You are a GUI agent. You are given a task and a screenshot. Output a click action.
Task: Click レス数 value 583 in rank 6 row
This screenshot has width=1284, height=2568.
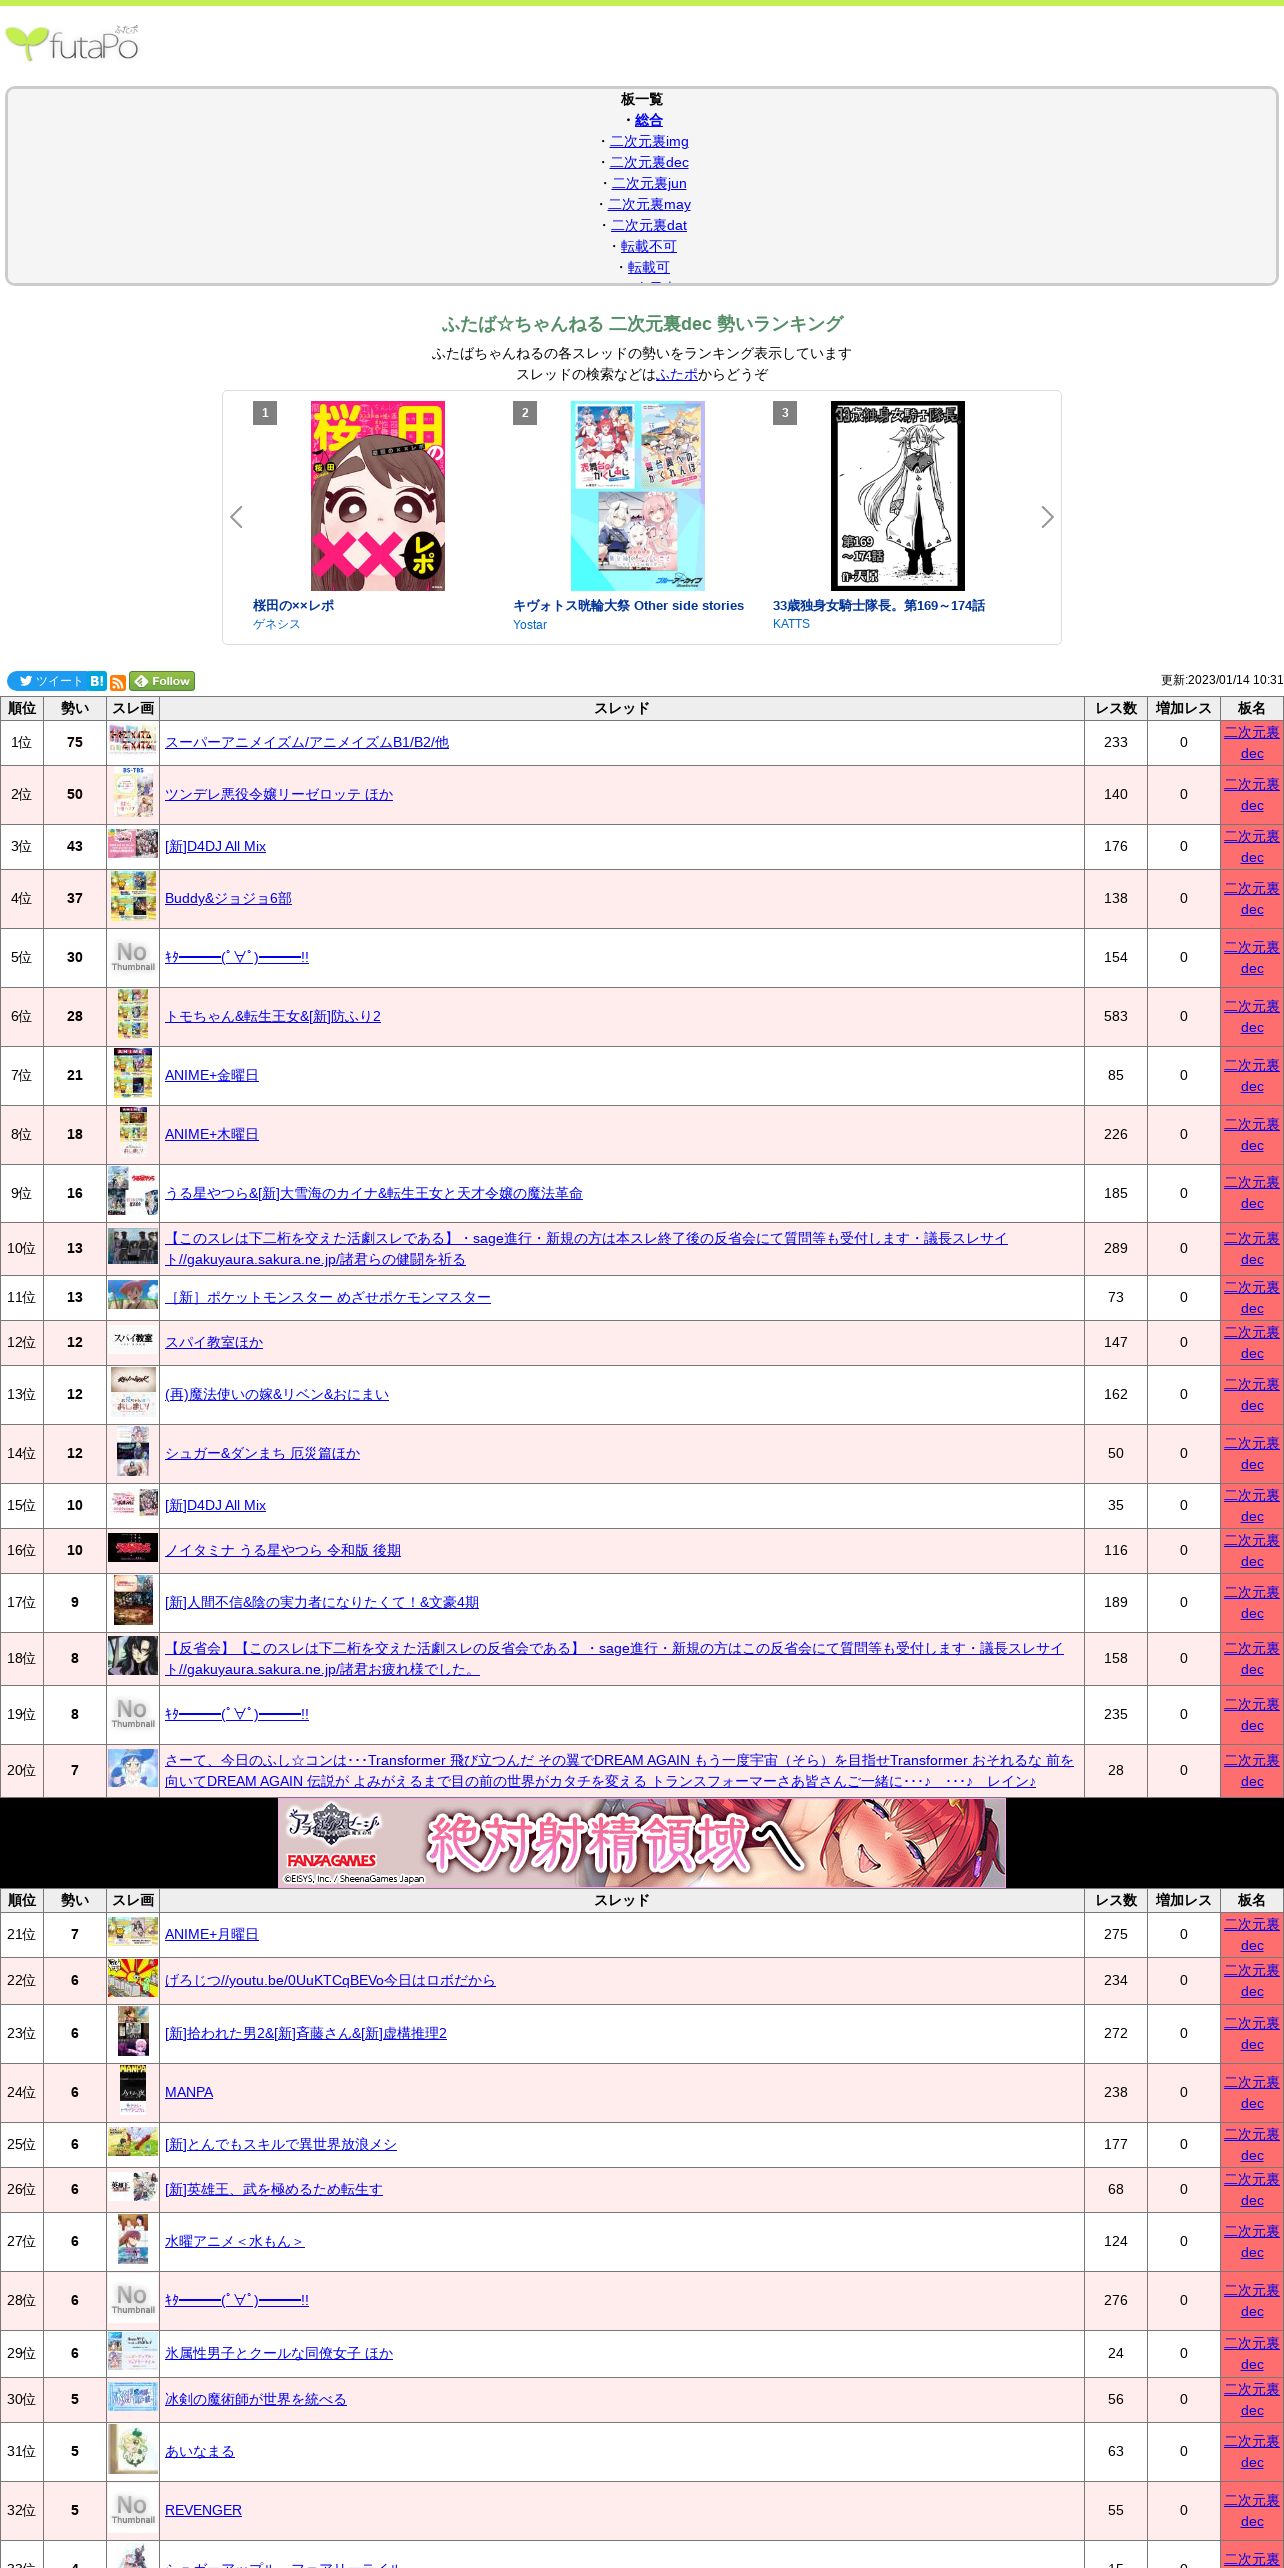pyautogui.click(x=1116, y=1016)
